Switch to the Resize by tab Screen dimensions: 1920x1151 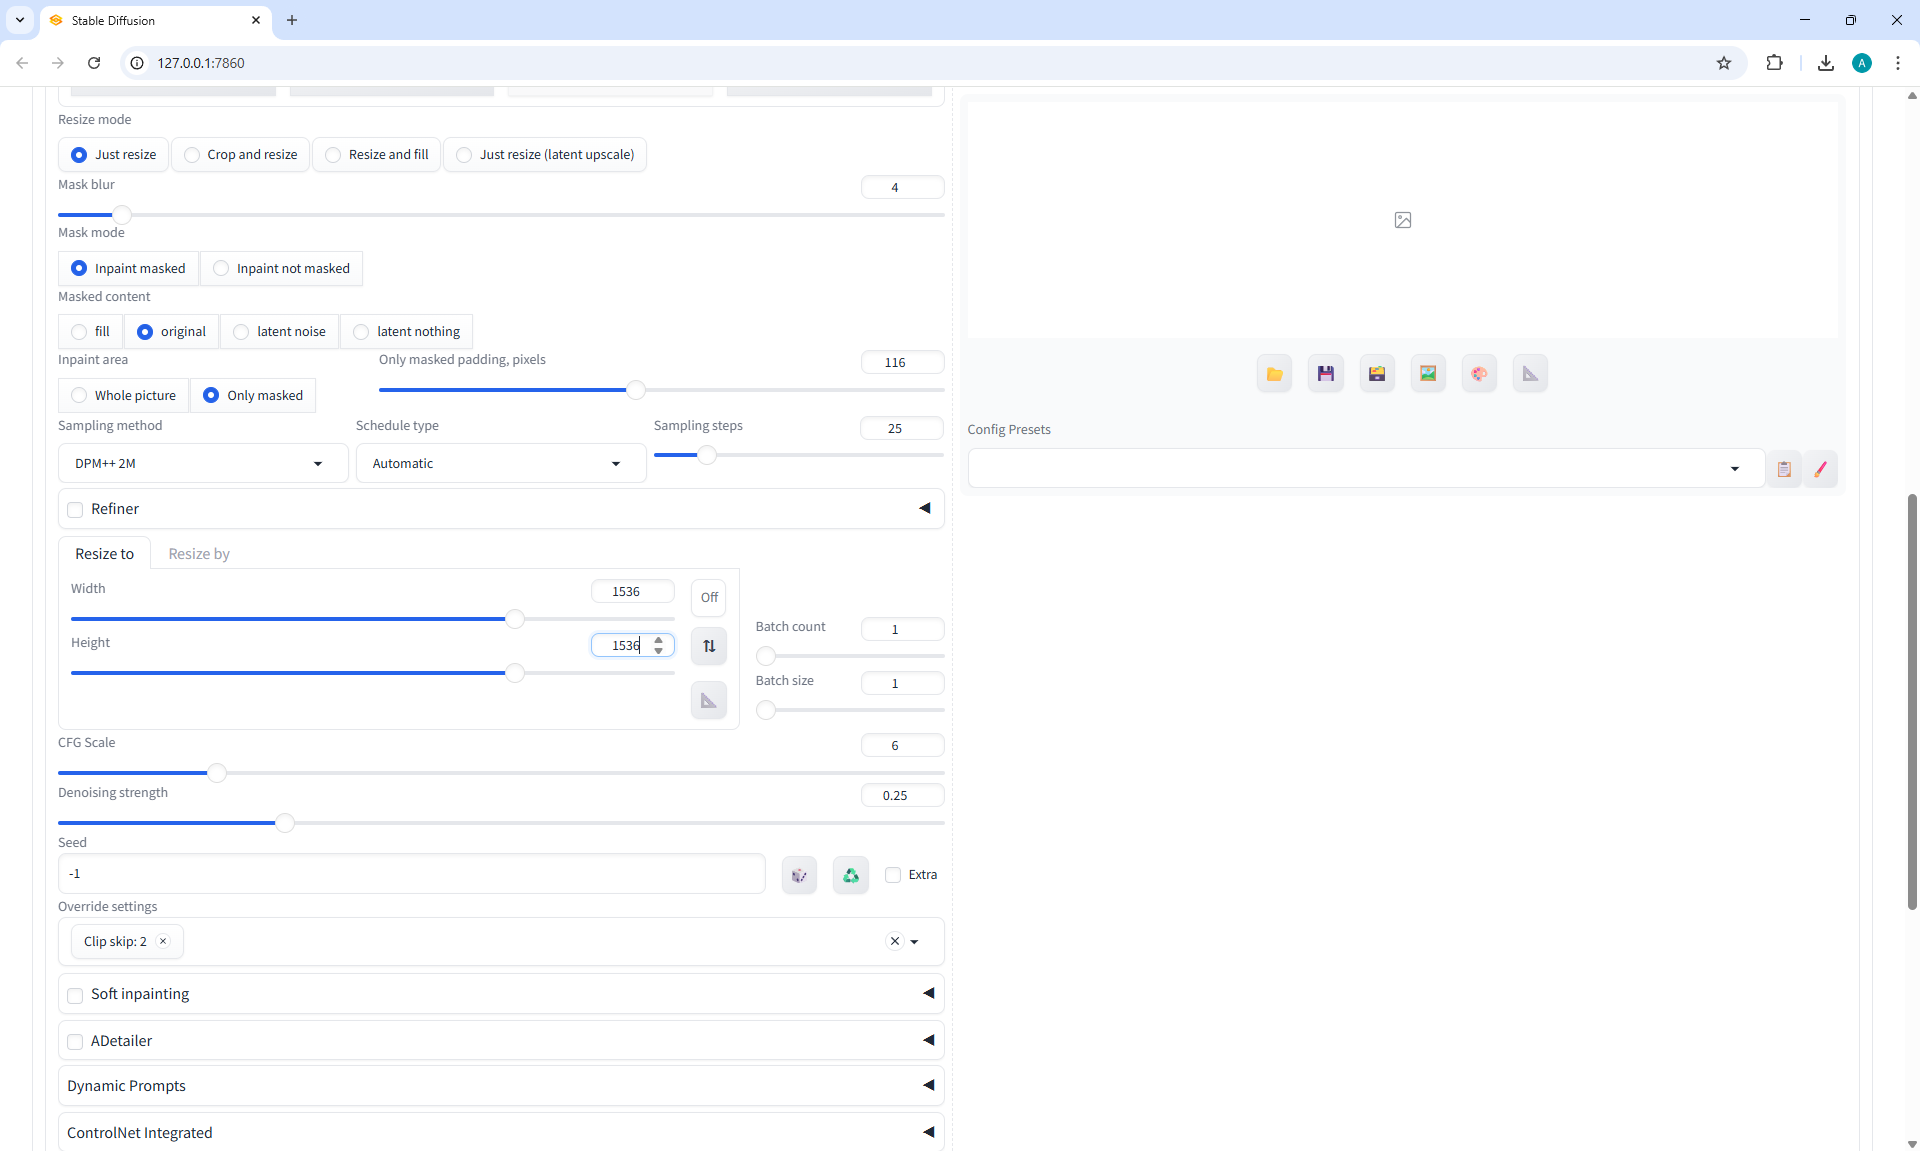pyautogui.click(x=199, y=554)
